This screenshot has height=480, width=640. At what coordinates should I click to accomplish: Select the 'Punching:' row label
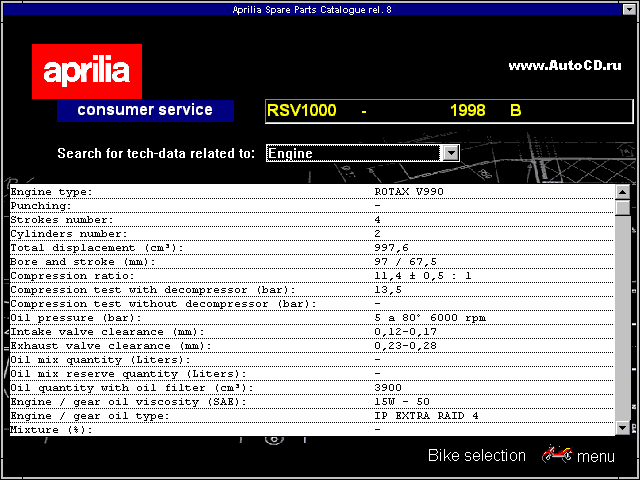[41, 206]
